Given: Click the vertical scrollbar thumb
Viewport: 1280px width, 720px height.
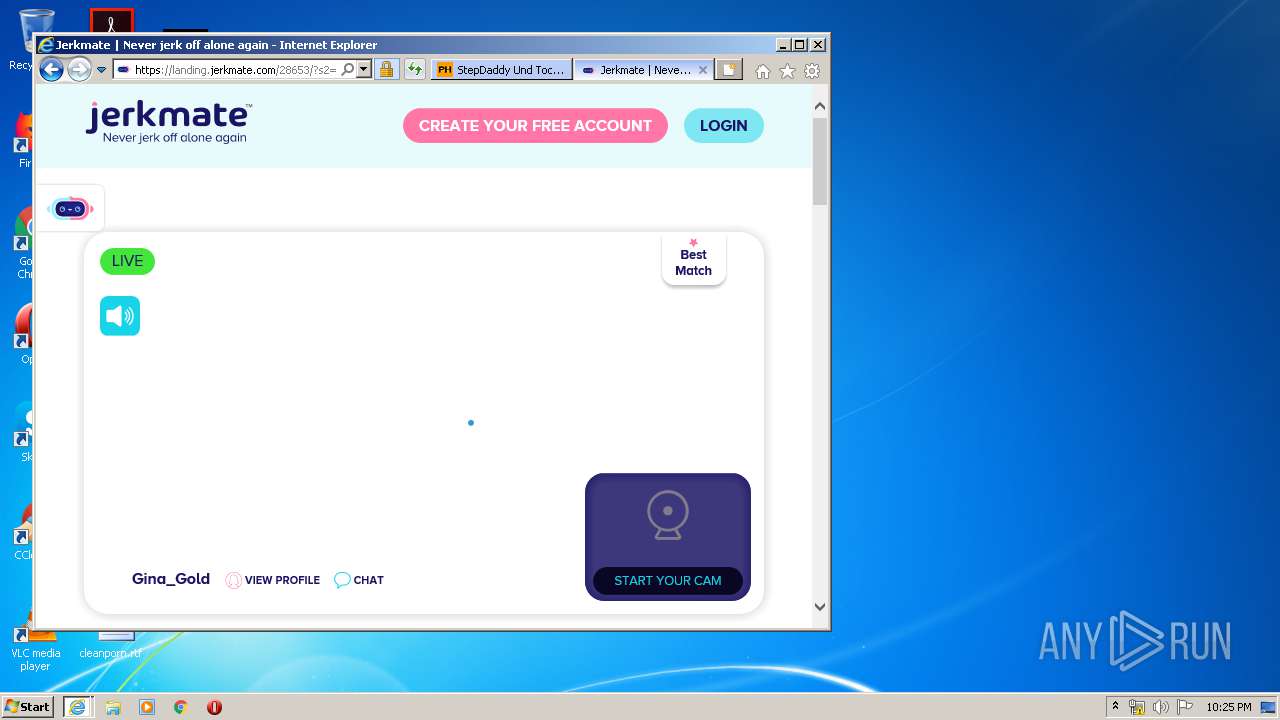Looking at the screenshot, I should click(x=820, y=161).
